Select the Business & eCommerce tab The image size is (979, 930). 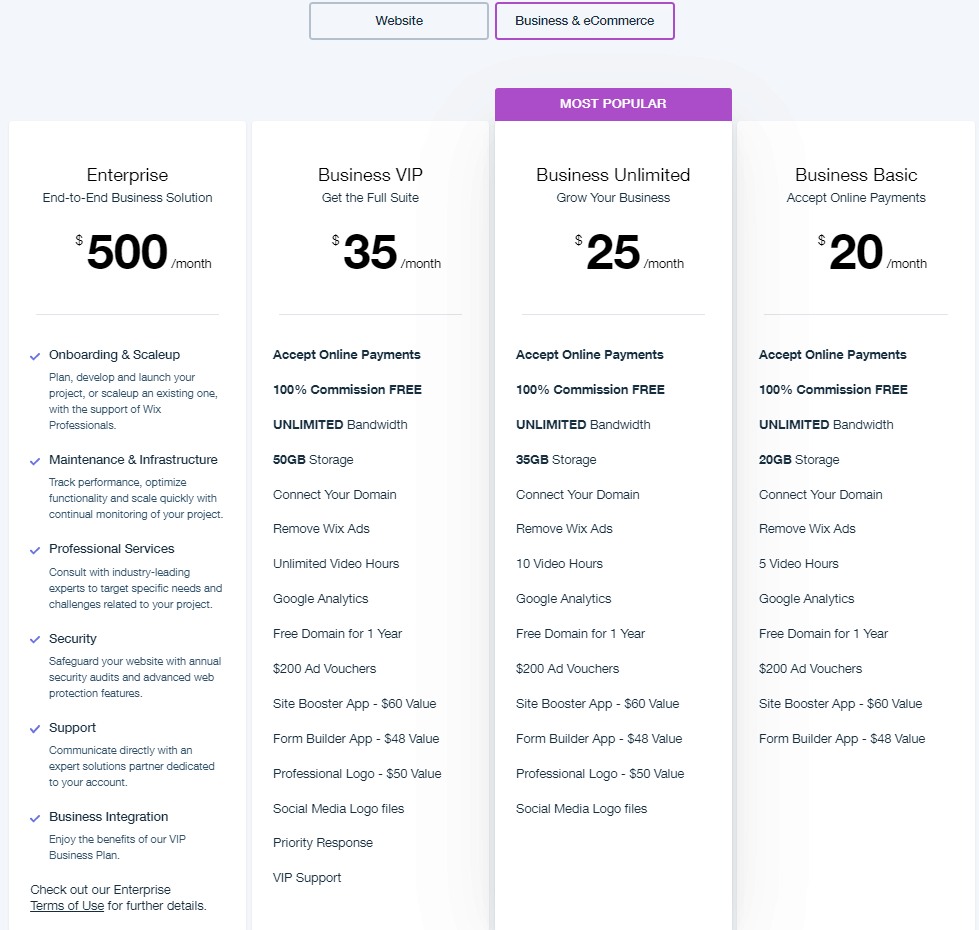[x=584, y=21]
